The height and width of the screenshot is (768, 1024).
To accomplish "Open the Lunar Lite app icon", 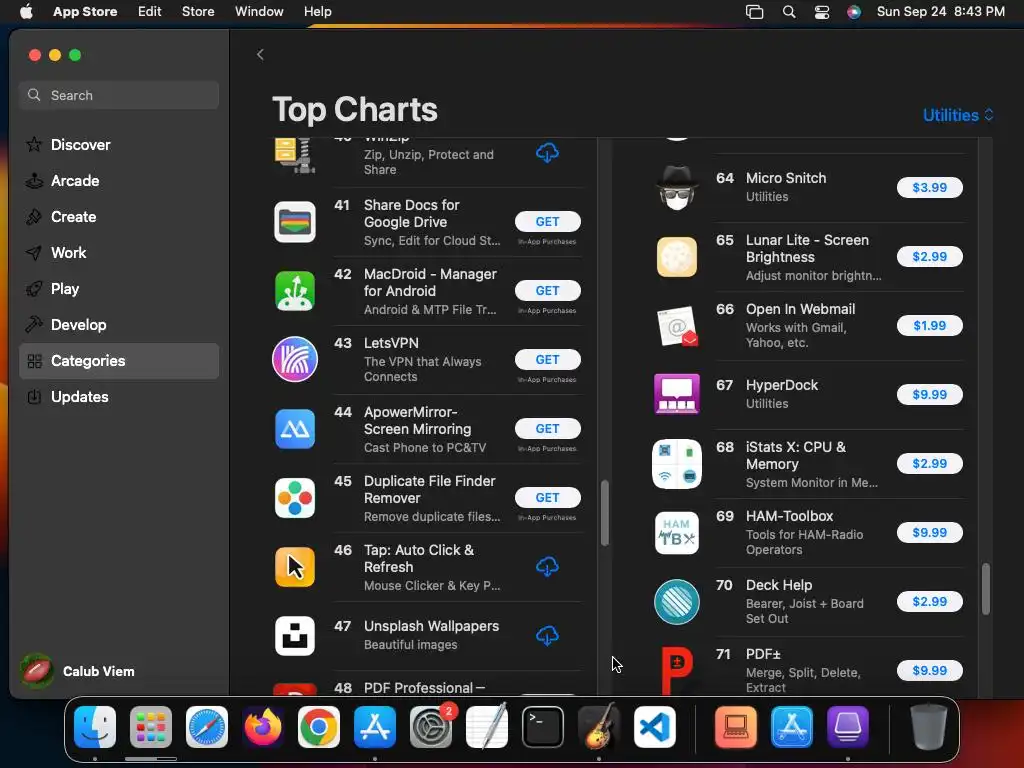I will coord(677,257).
